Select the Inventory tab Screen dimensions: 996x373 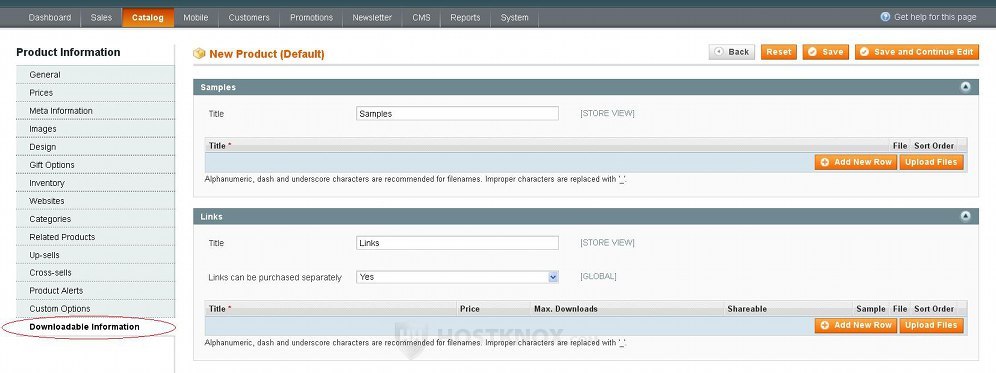click(95, 183)
